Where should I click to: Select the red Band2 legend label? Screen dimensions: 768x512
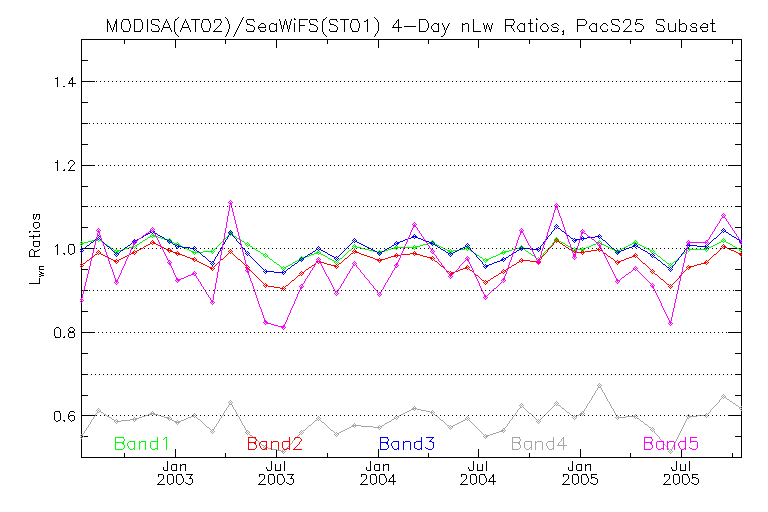tap(275, 444)
